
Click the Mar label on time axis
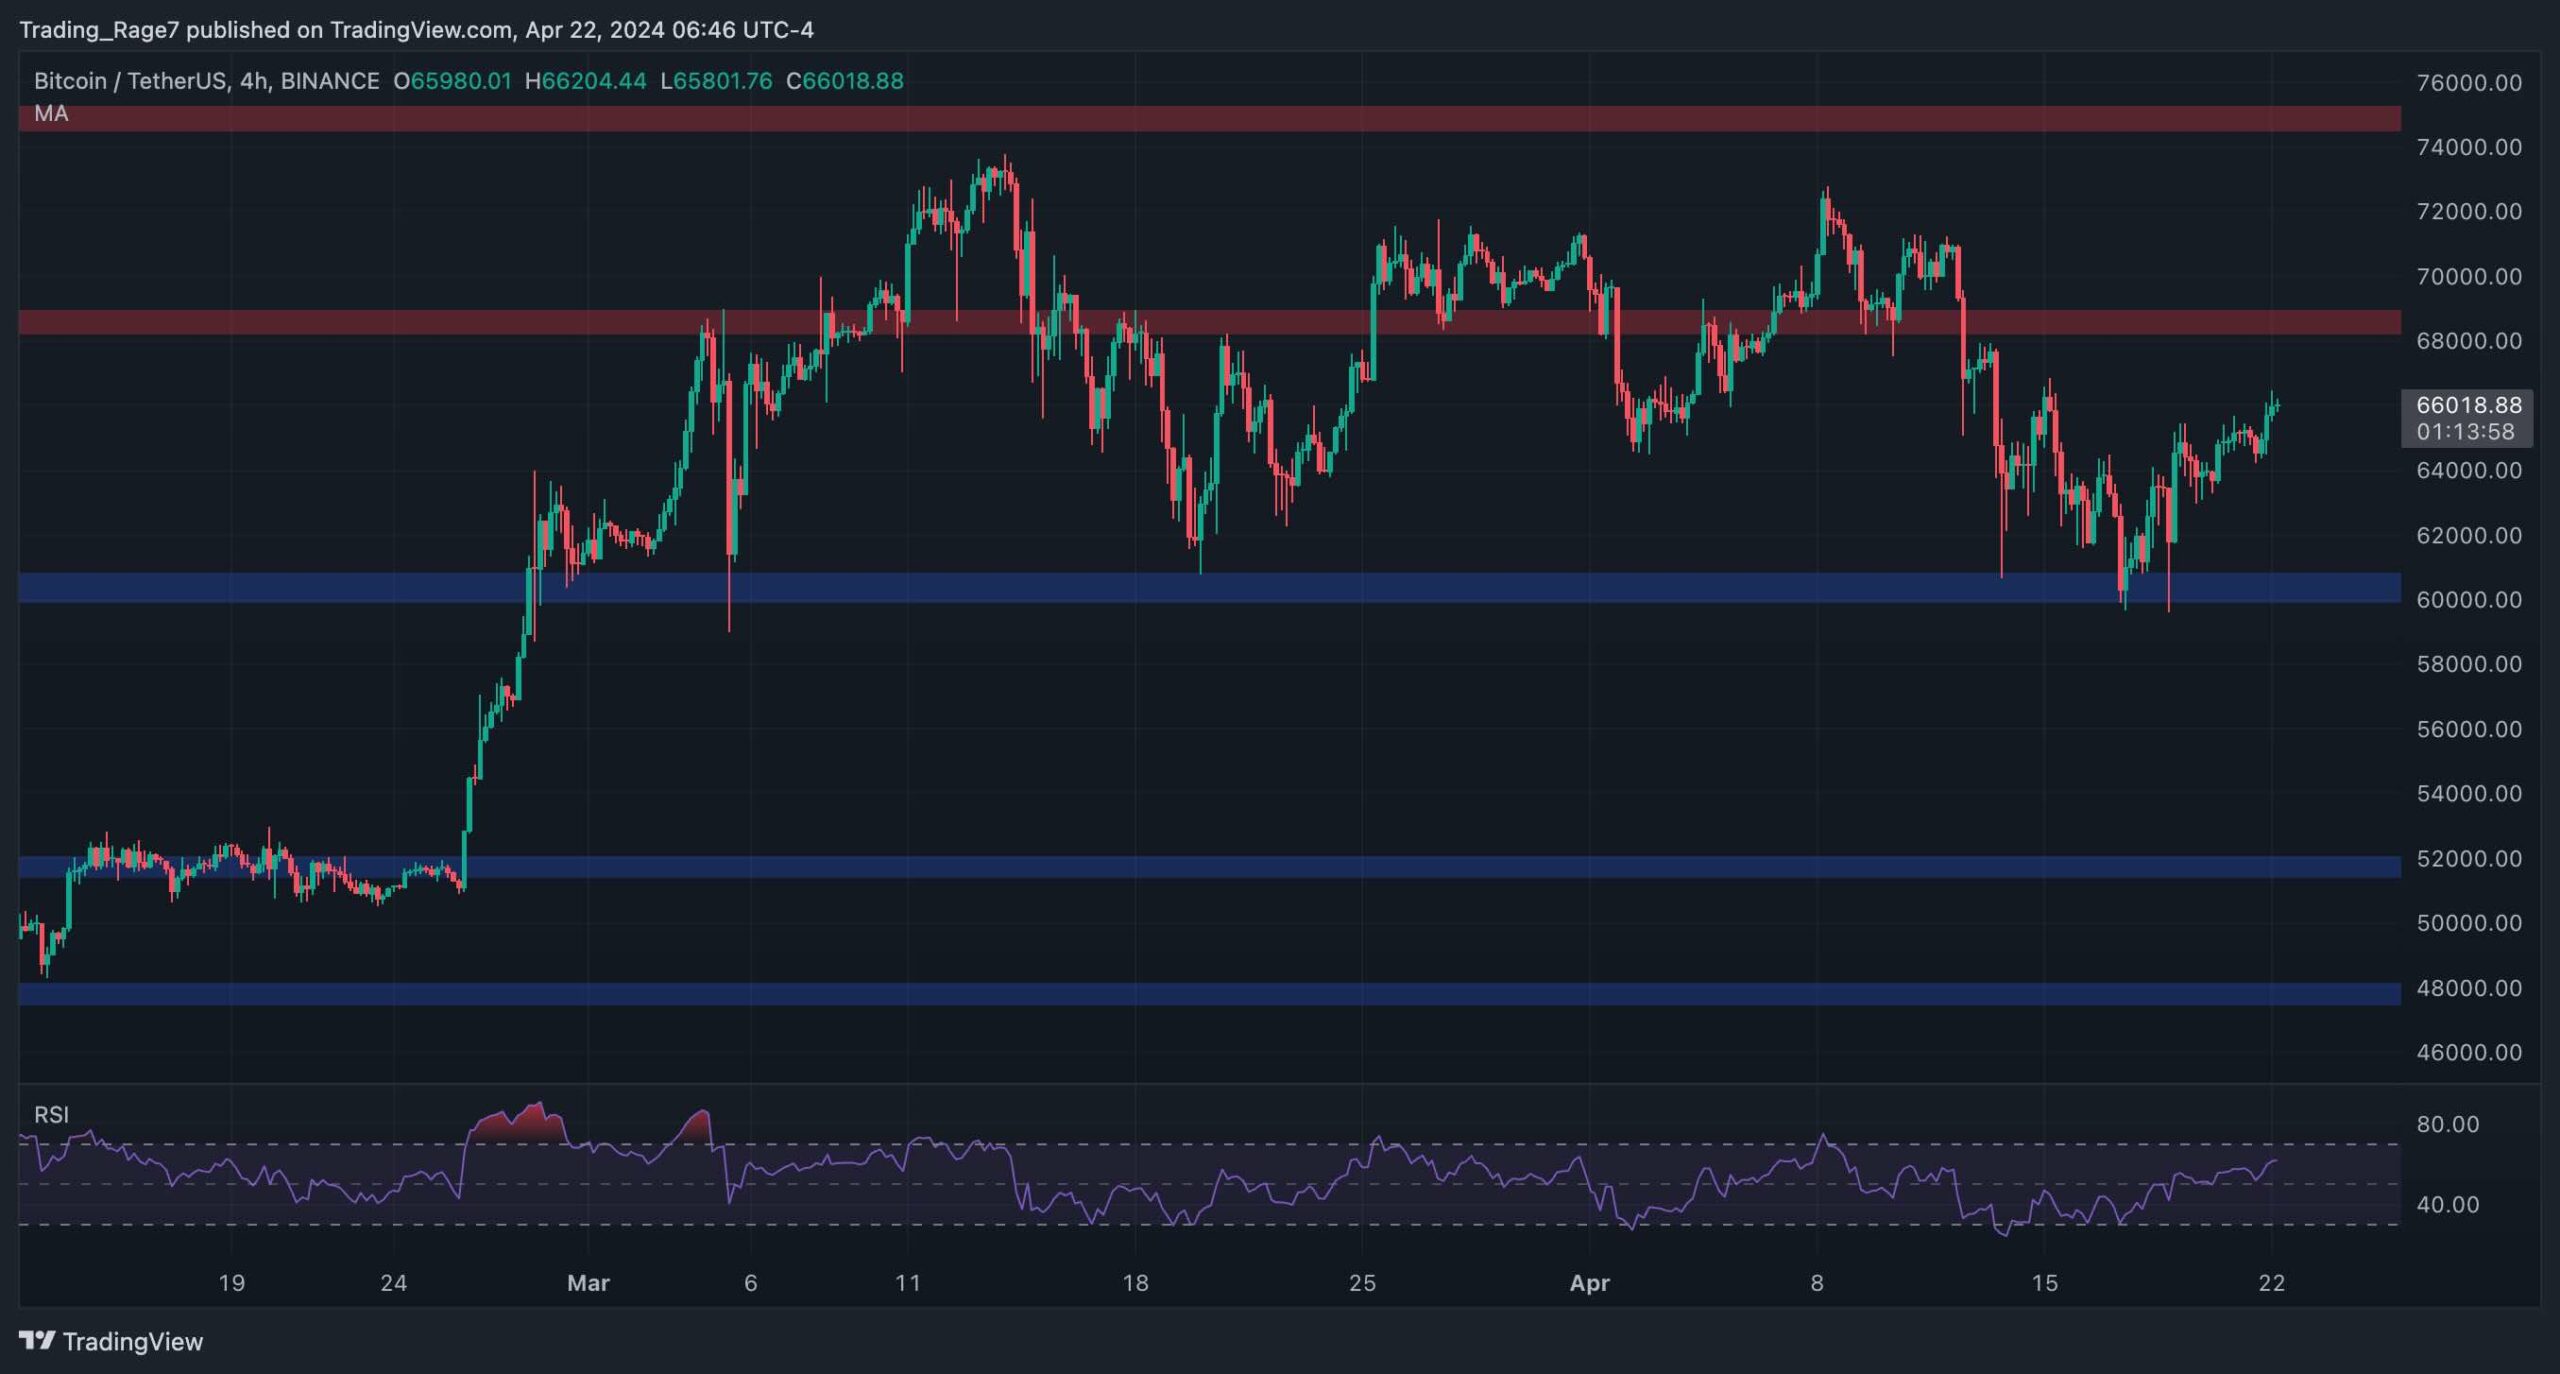click(588, 1283)
